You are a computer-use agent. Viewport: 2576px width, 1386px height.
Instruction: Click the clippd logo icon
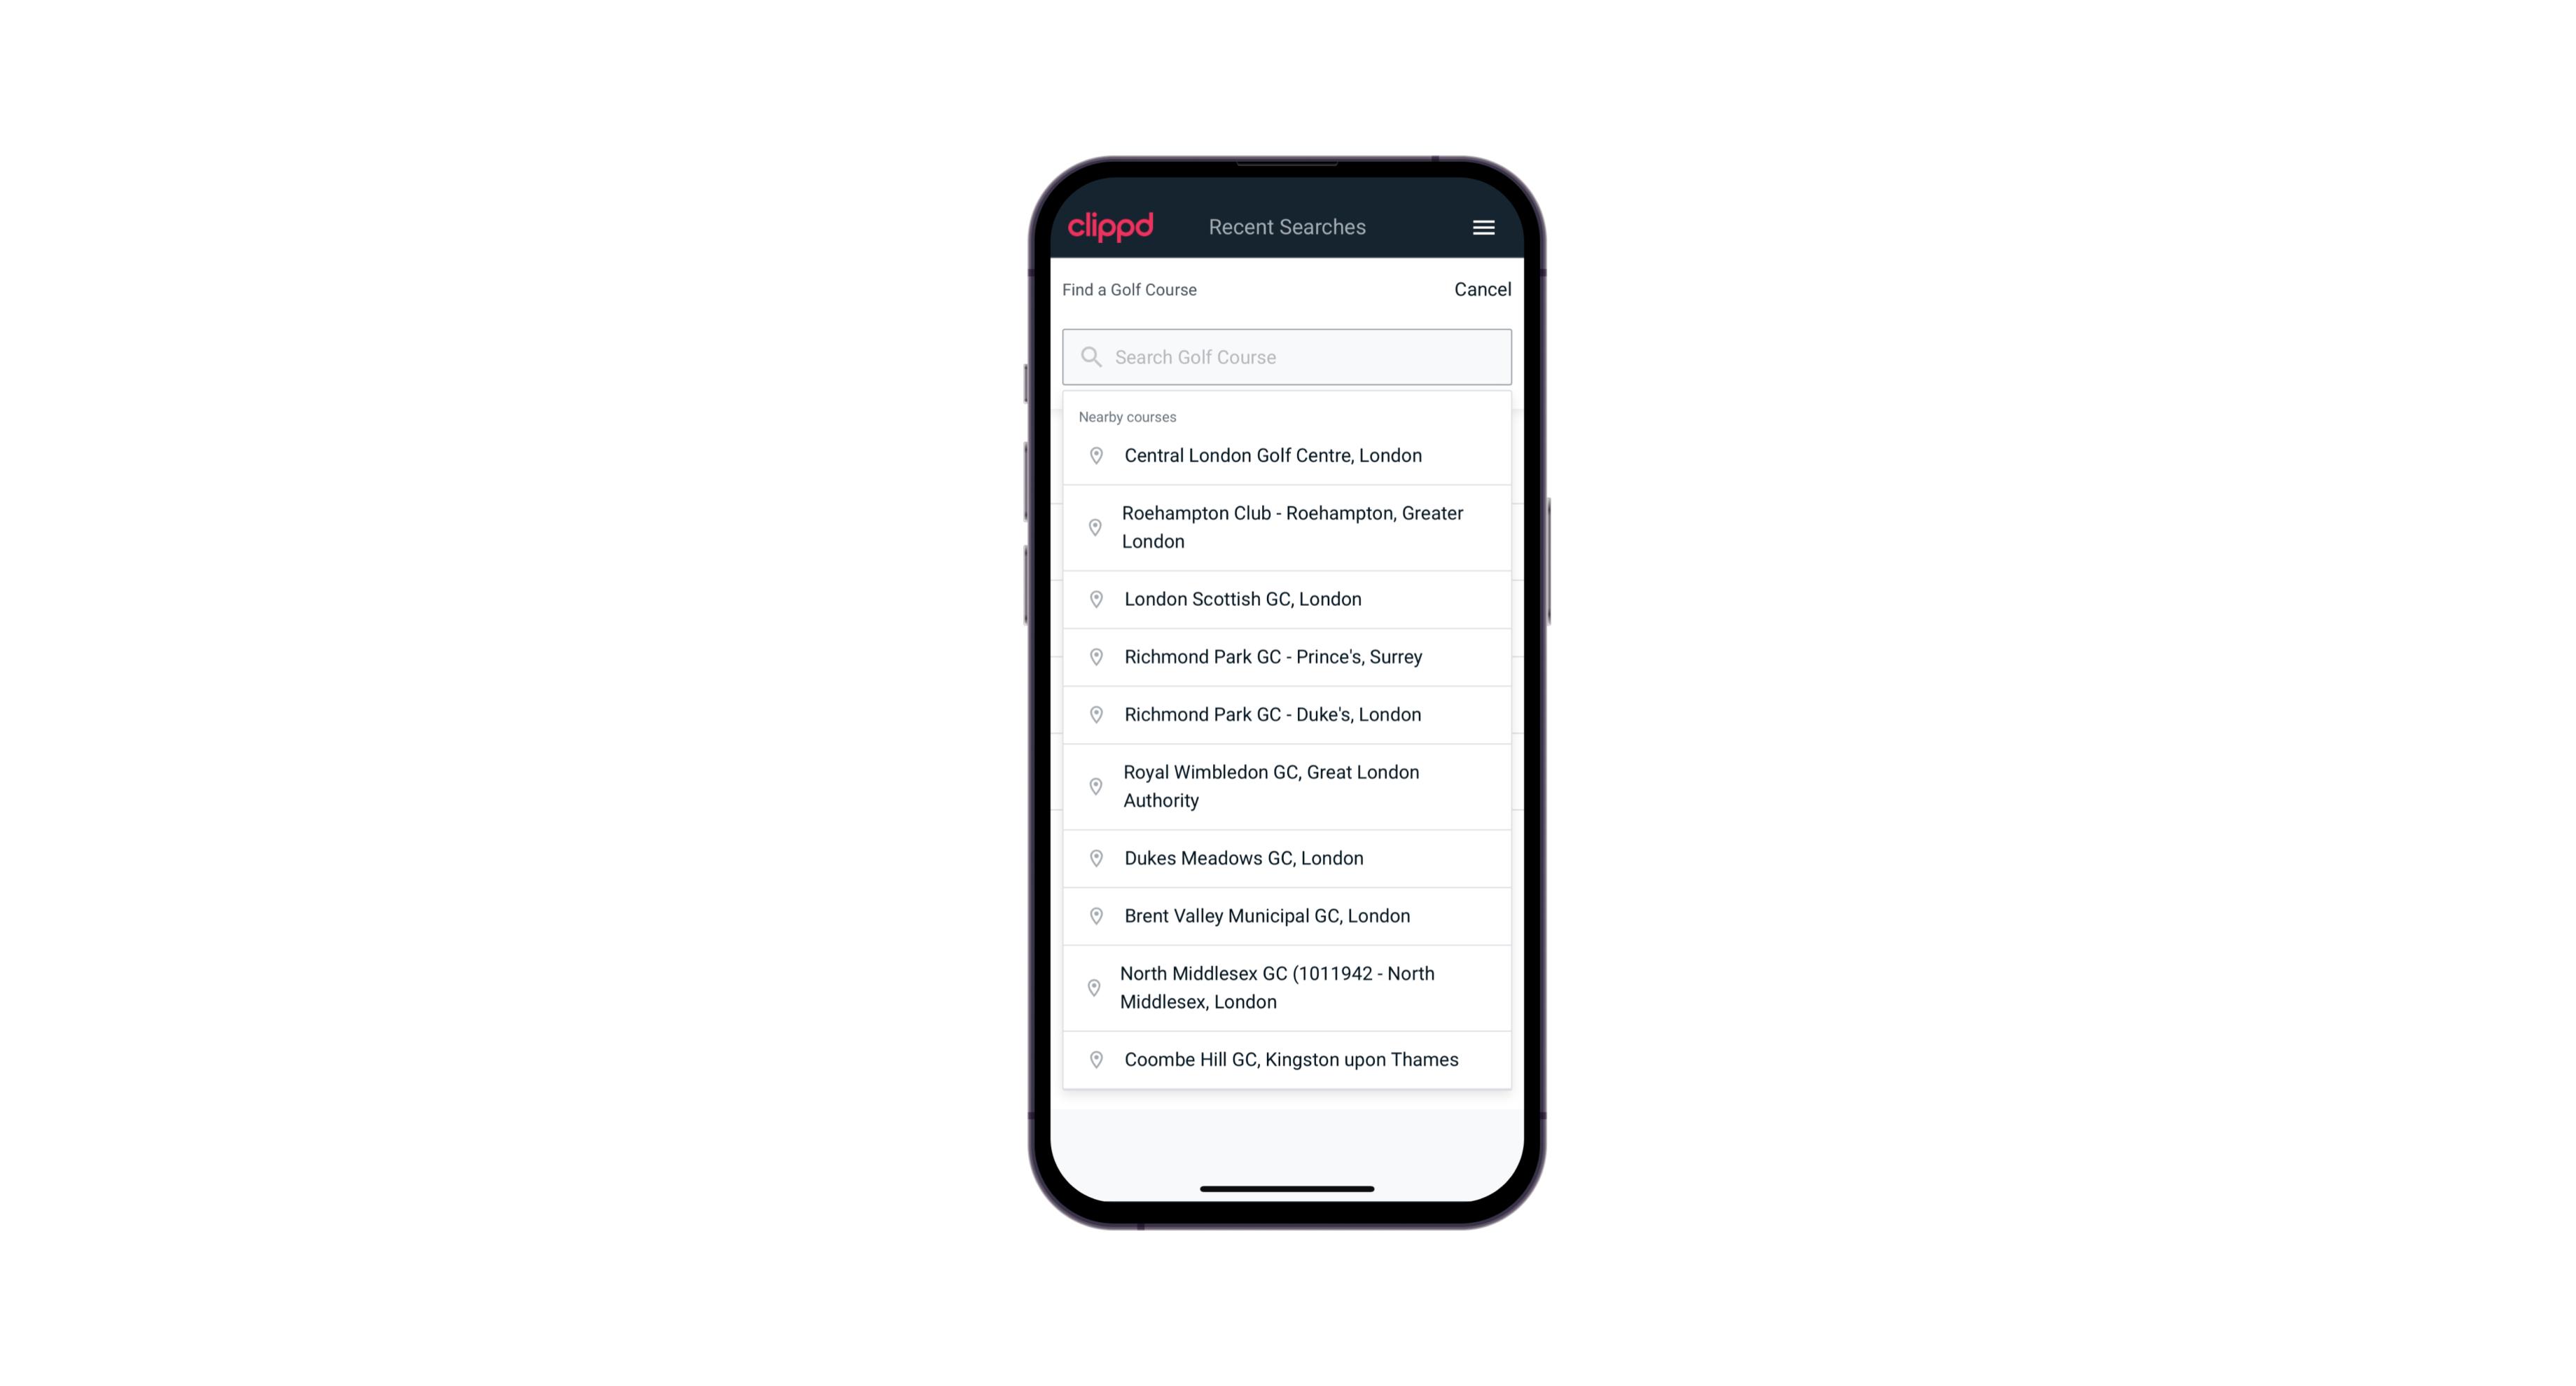(x=1111, y=227)
